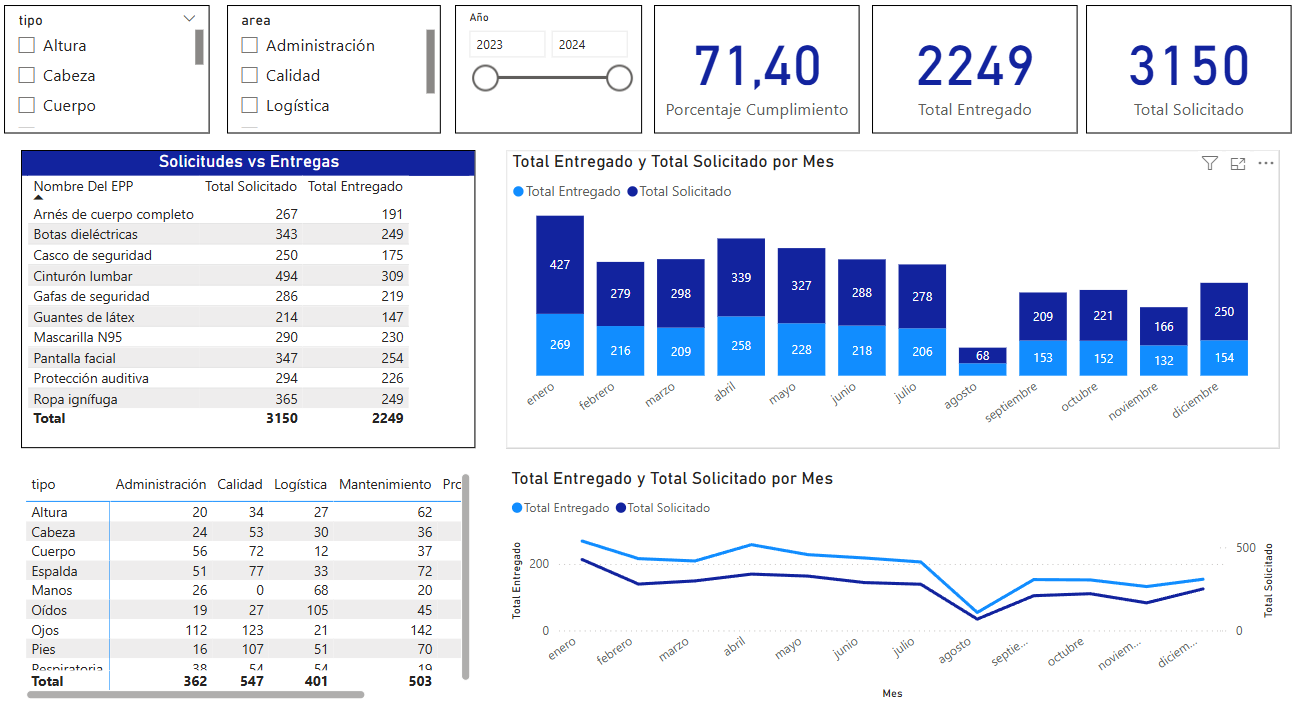Toggle the Logística area checkbox
Screen dimensions: 1306x723
(250, 106)
